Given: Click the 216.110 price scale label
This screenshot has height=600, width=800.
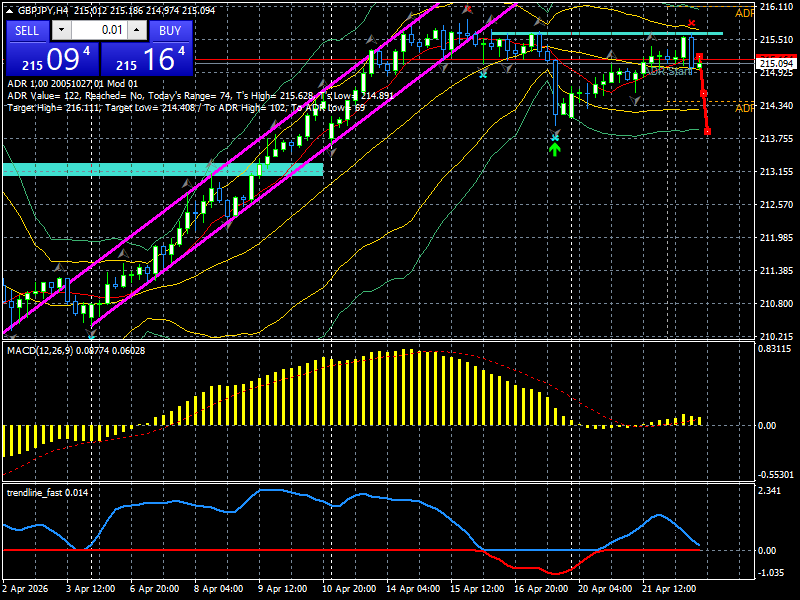Looking at the screenshot, I should [777, 7].
